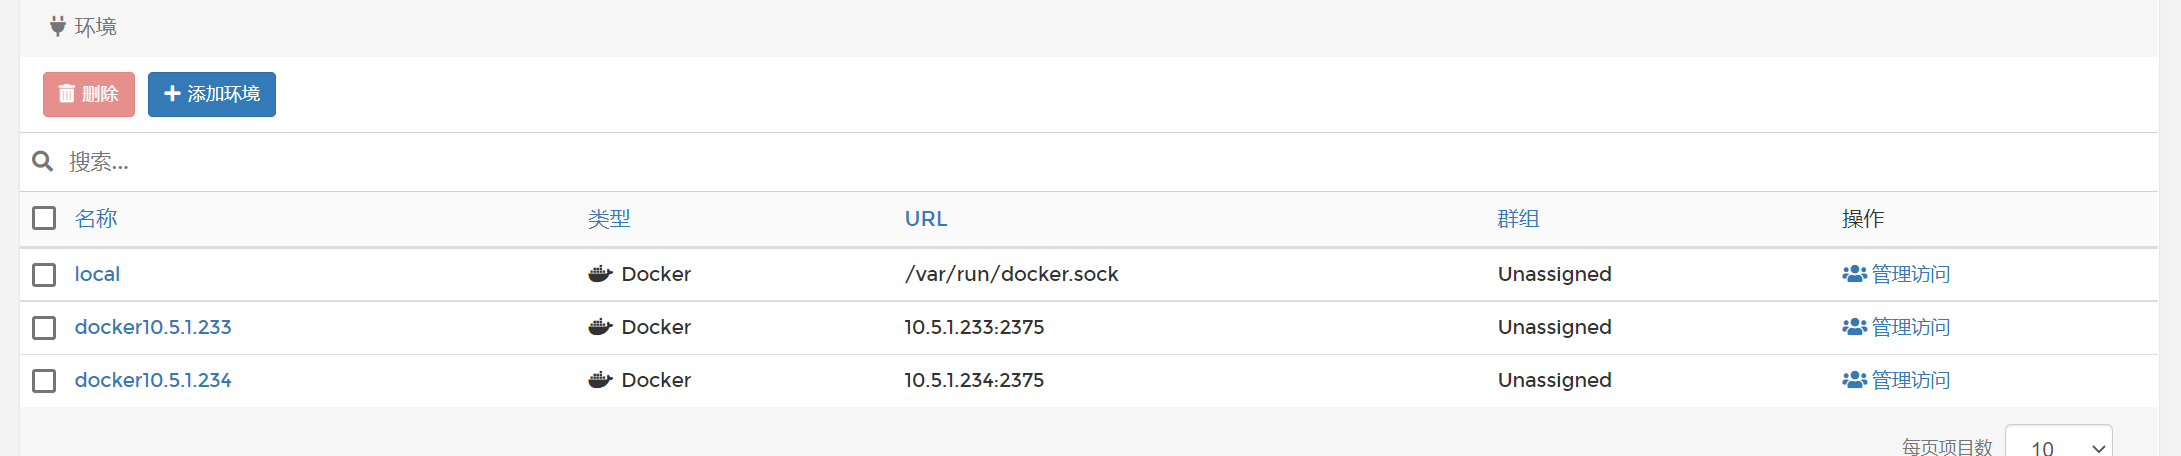Select the docker10.5.1.233 row checkbox
The width and height of the screenshot is (2181, 456).
pyautogui.click(x=44, y=328)
